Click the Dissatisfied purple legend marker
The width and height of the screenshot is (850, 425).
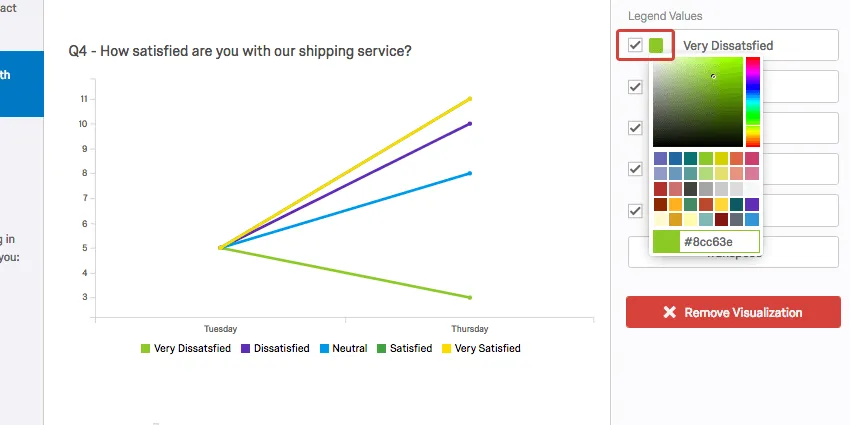[x=245, y=349]
